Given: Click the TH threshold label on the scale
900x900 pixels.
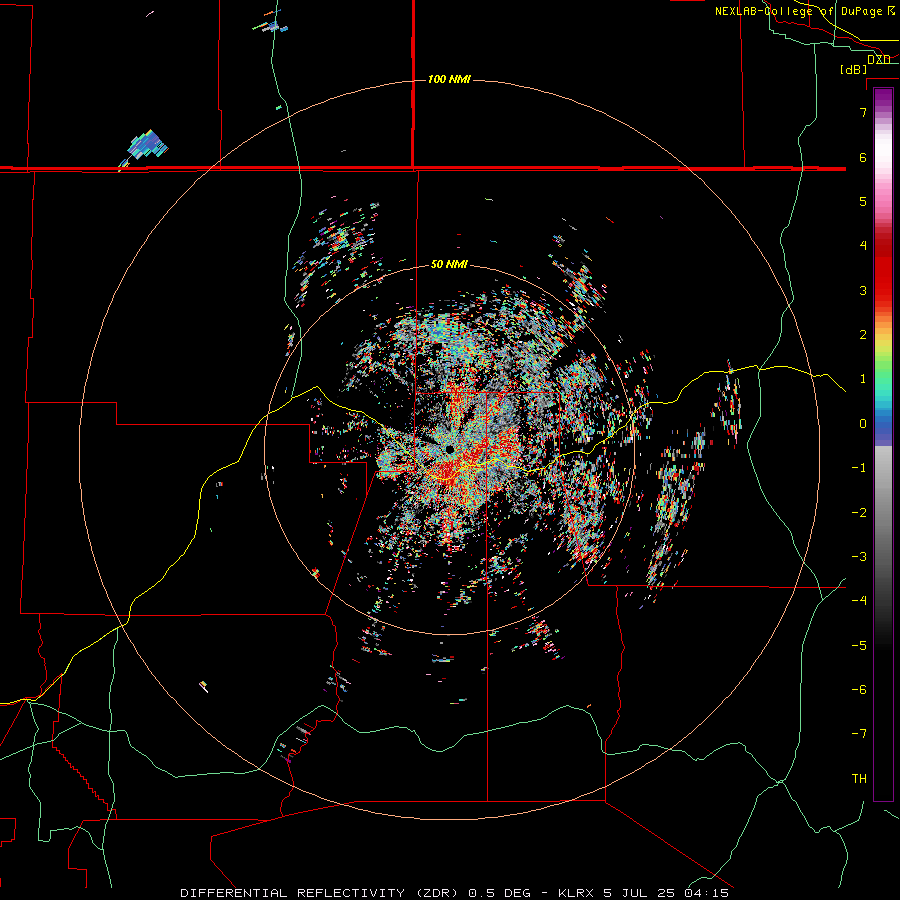Looking at the screenshot, I should click(859, 779).
